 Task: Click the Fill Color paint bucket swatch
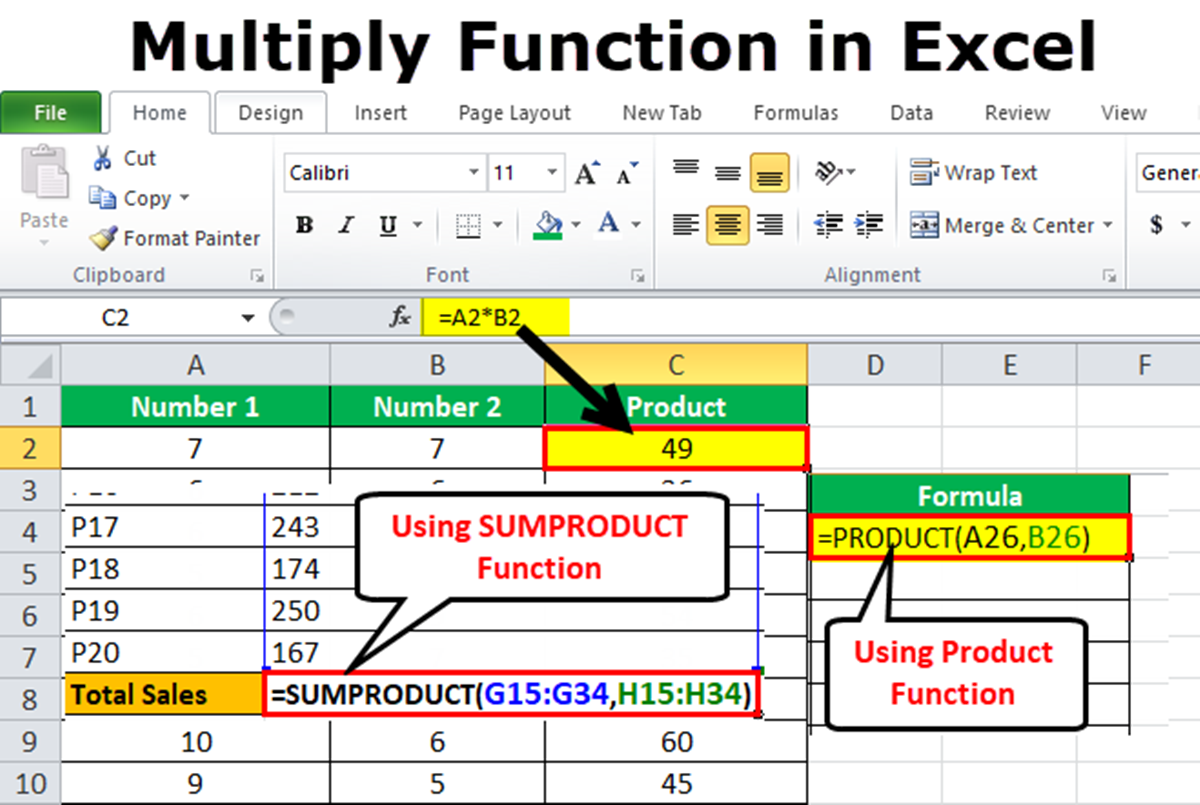pos(548,225)
